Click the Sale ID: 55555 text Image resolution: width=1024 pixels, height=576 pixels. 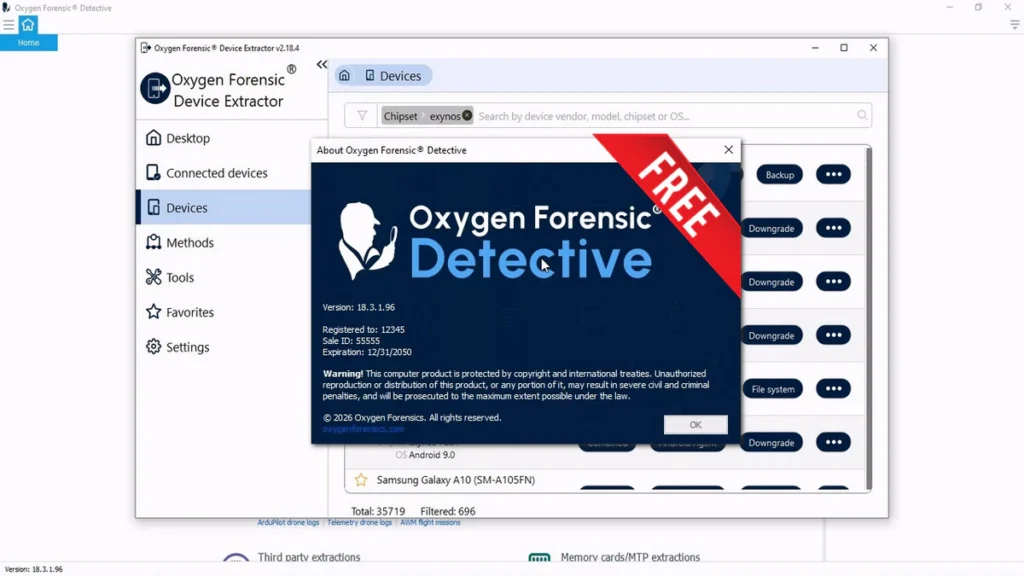pos(351,341)
